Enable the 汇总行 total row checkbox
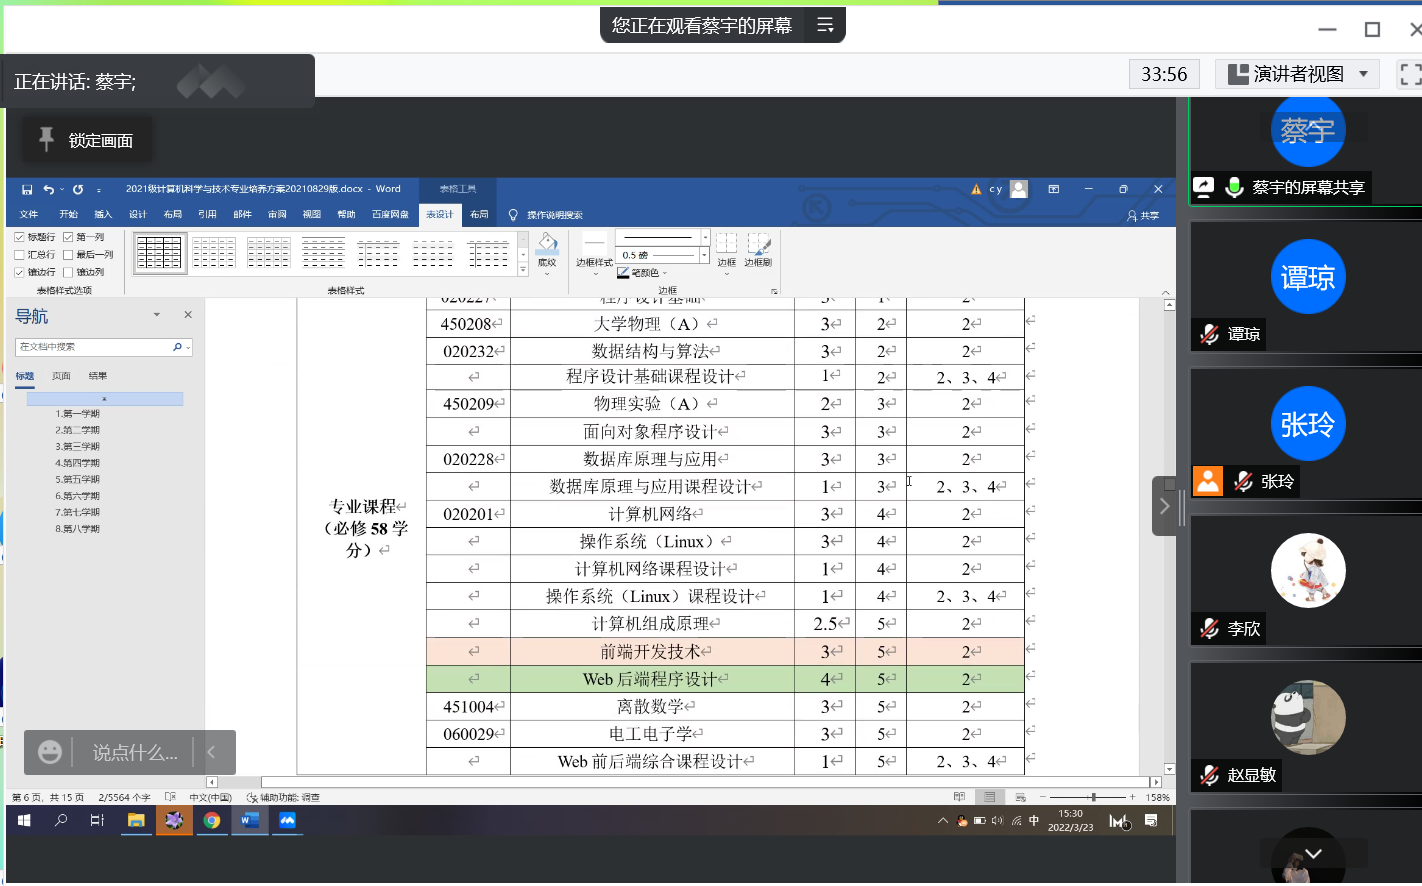The height and width of the screenshot is (886, 1422). tap(19, 254)
